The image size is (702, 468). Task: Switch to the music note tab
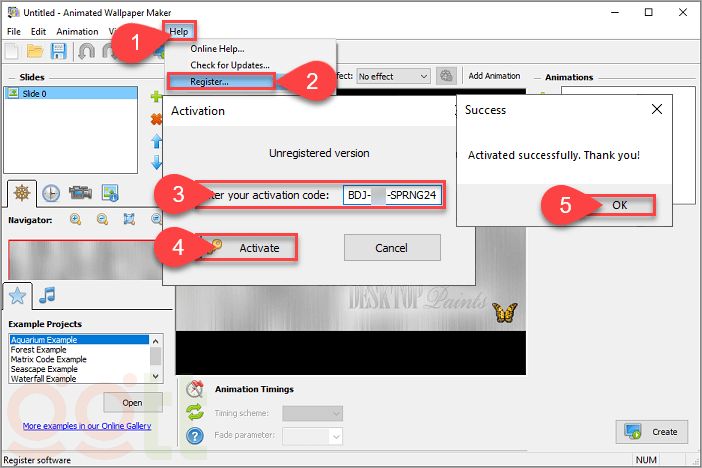[47, 295]
